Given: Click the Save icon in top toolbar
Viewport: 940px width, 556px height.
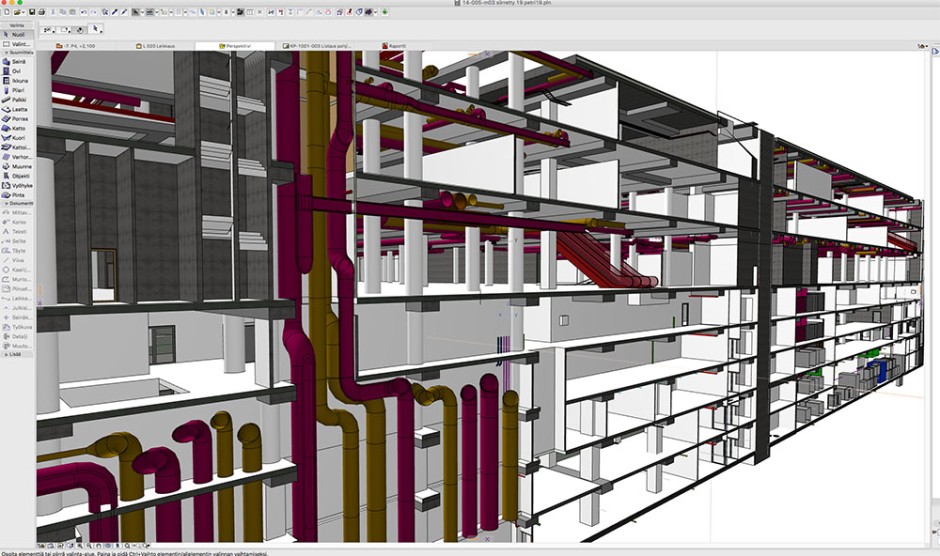Looking at the screenshot, I should point(32,12).
